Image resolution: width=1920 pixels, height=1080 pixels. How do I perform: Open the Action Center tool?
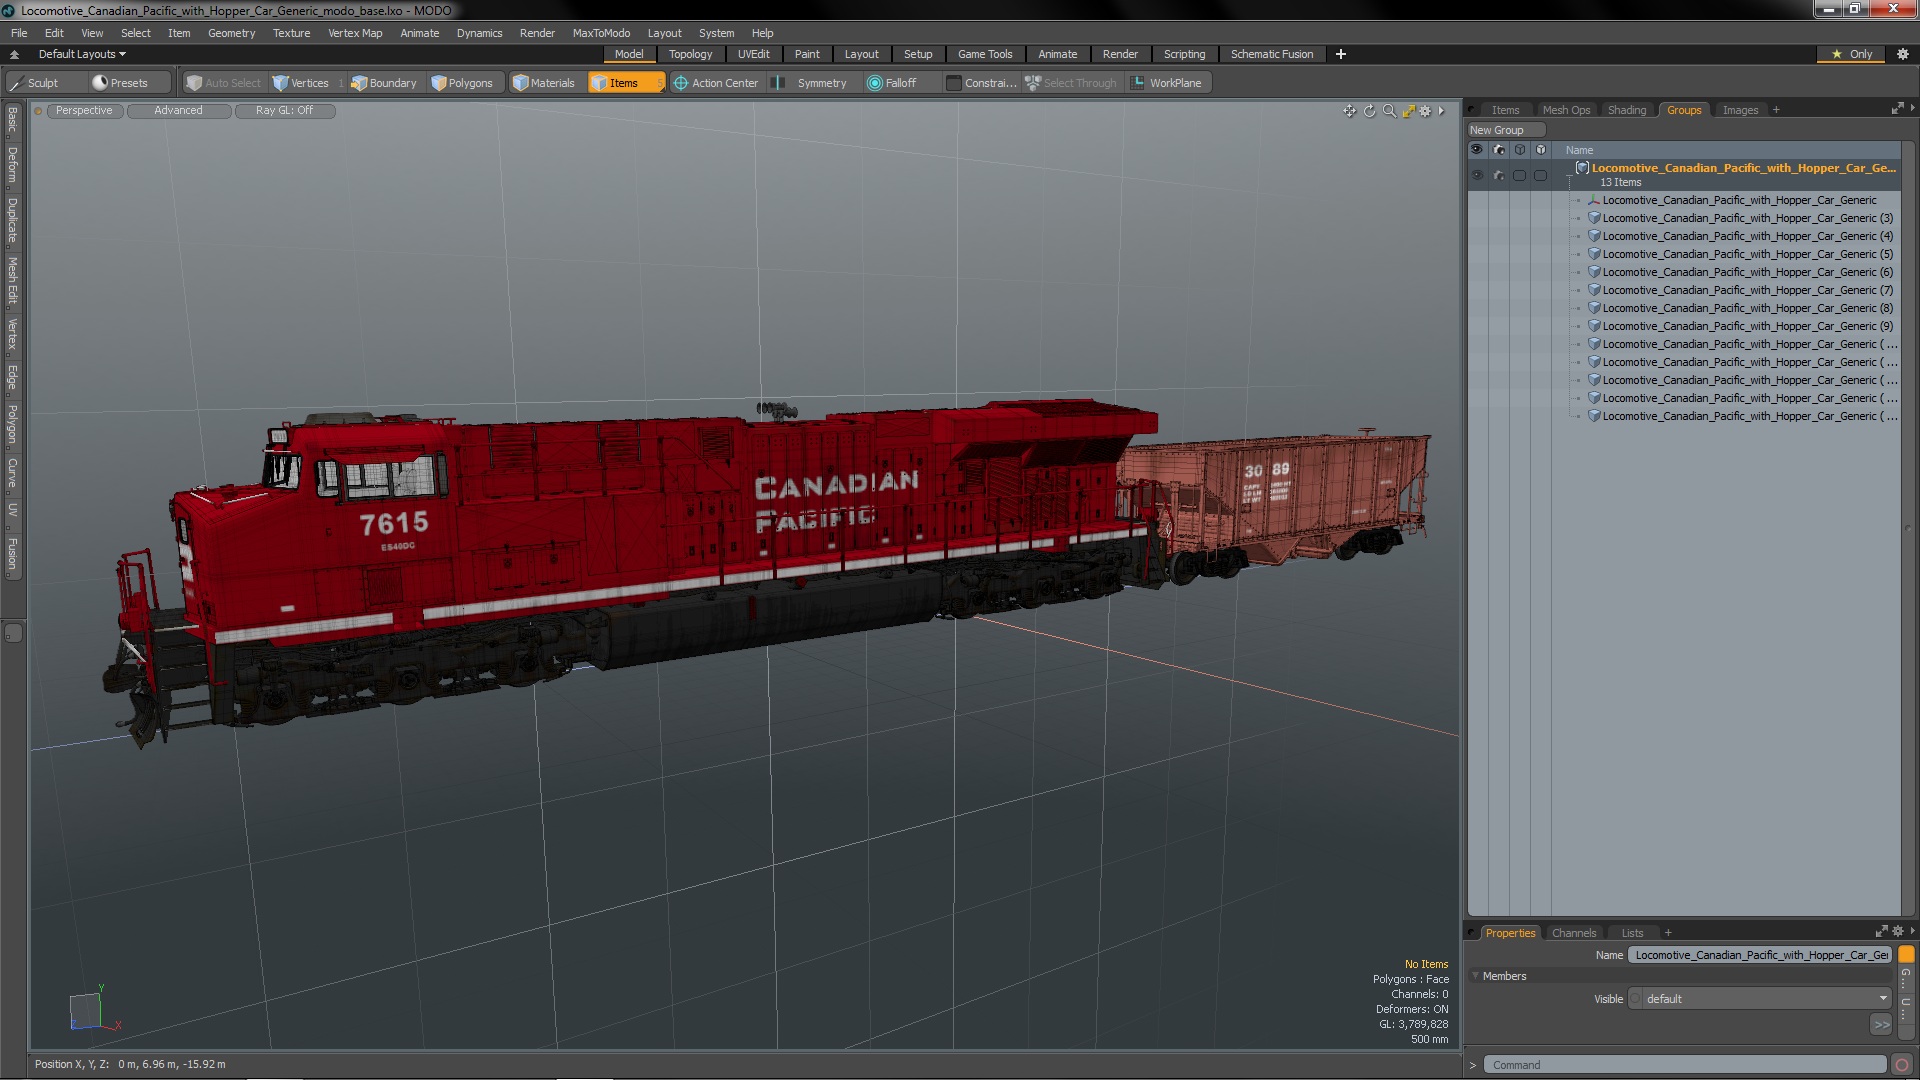[x=716, y=83]
